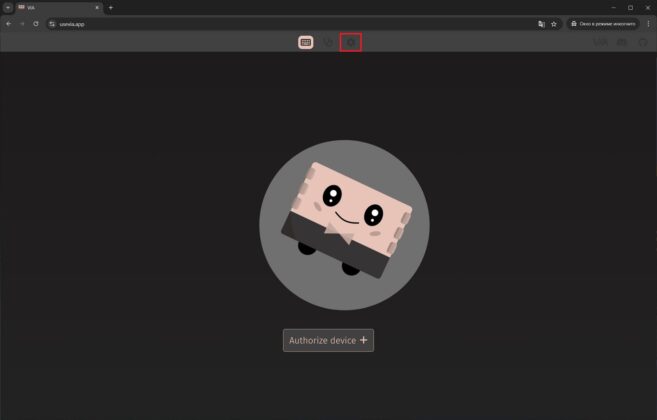657x420 pixels.
Task: Open the tab search dropdown arrow
Action: click(x=8, y=8)
